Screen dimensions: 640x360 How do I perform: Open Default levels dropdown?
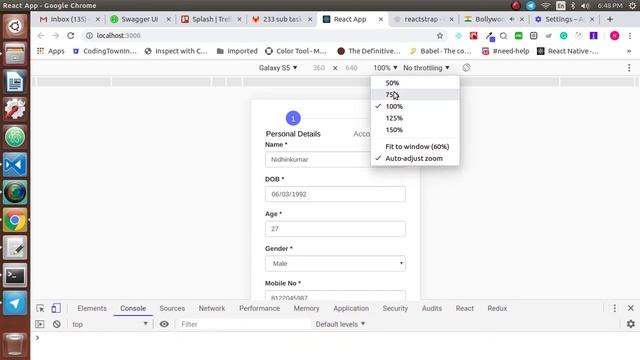pos(340,324)
